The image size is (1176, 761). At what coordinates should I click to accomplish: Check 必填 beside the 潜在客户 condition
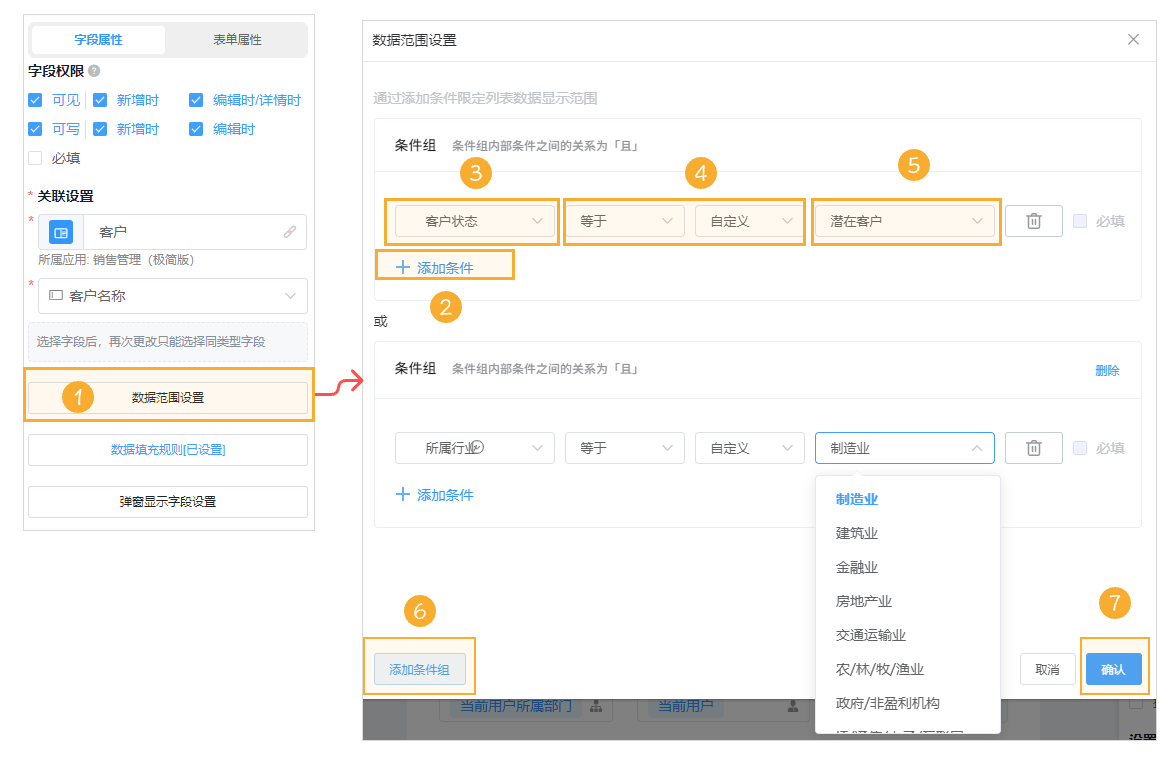1078,221
